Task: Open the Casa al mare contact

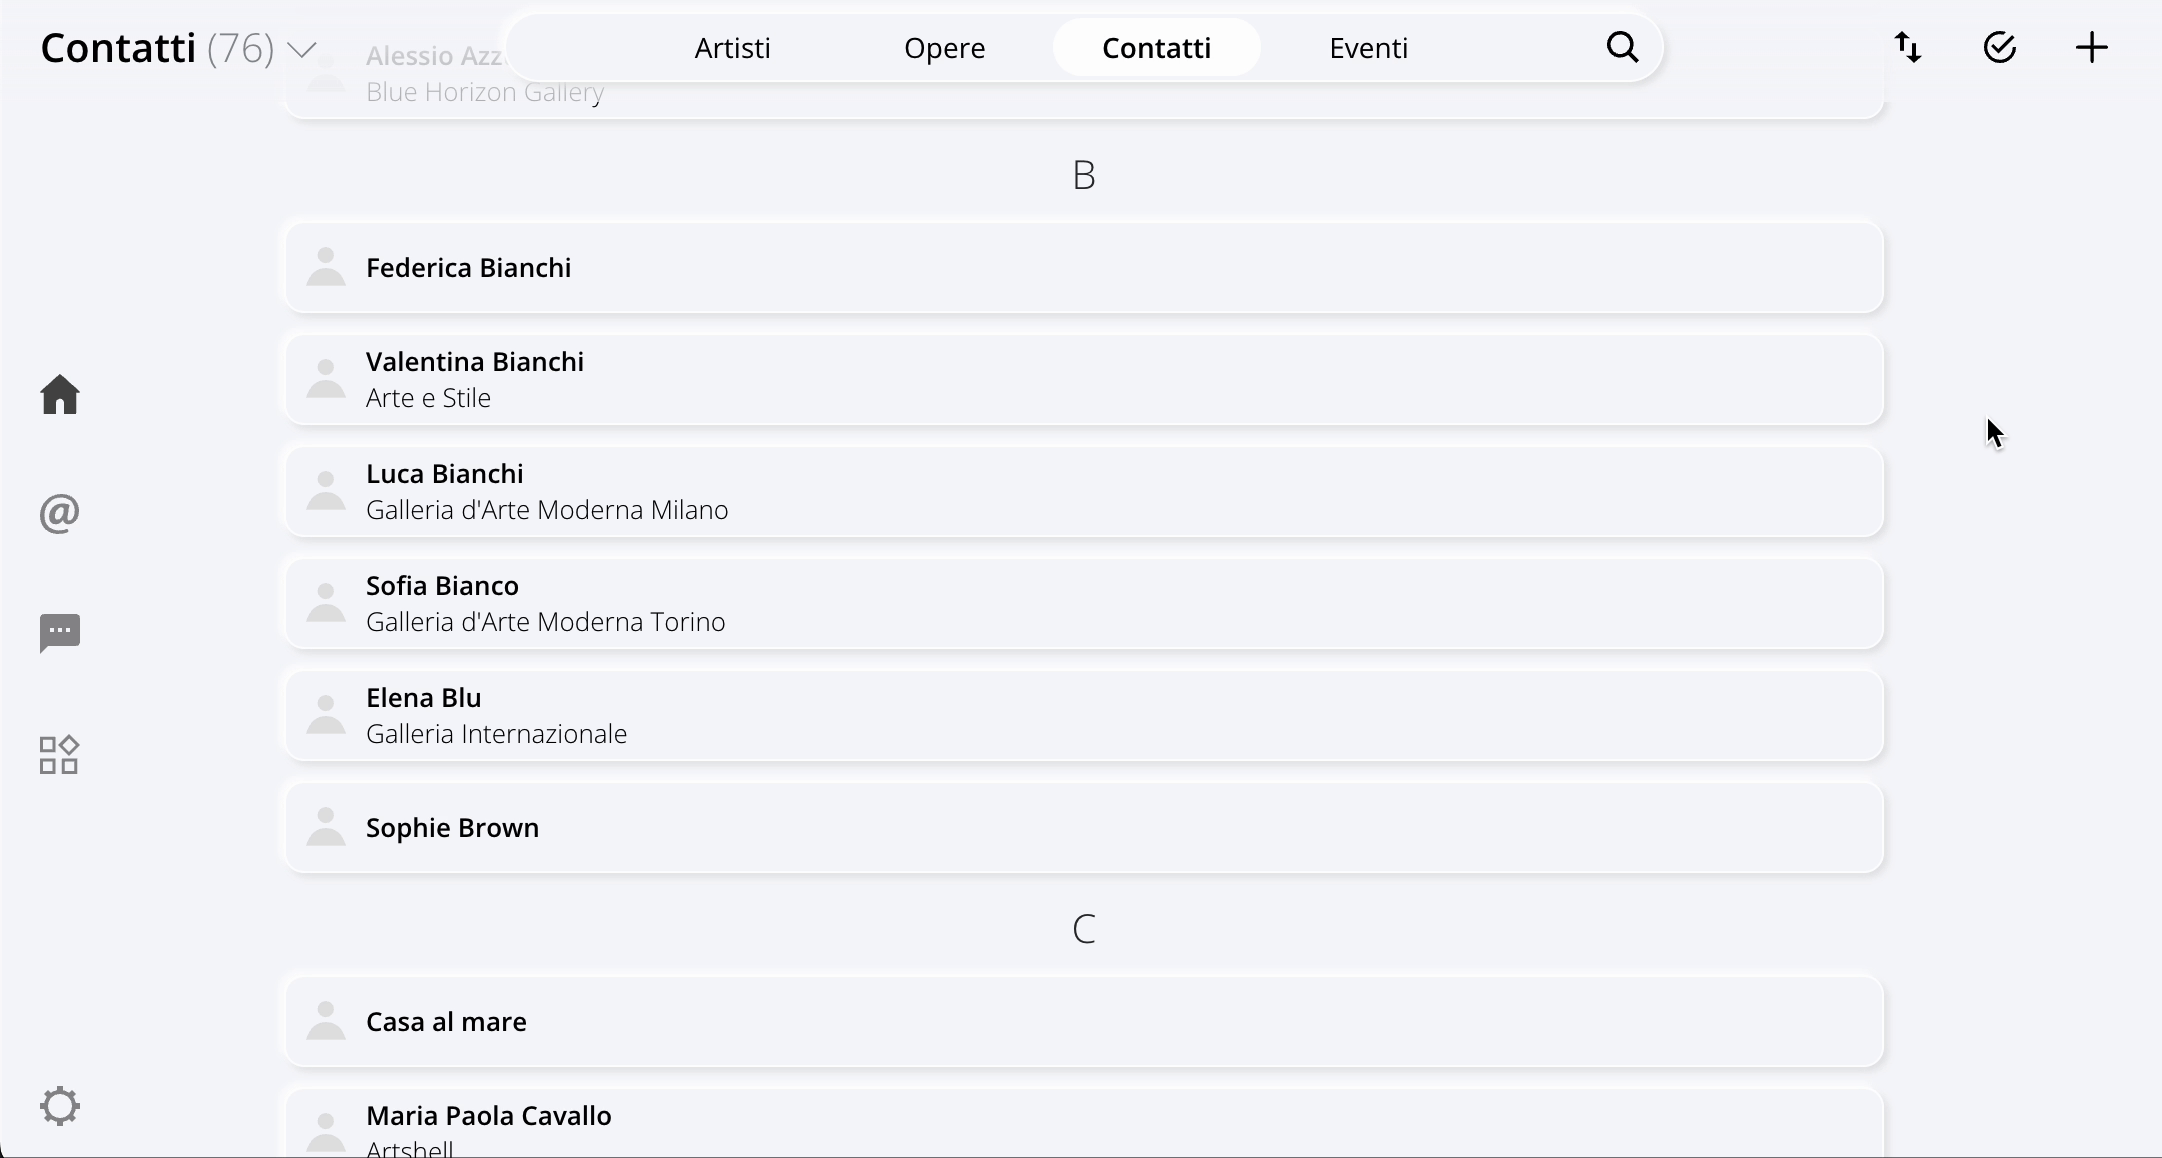Action: pos(1084,1021)
